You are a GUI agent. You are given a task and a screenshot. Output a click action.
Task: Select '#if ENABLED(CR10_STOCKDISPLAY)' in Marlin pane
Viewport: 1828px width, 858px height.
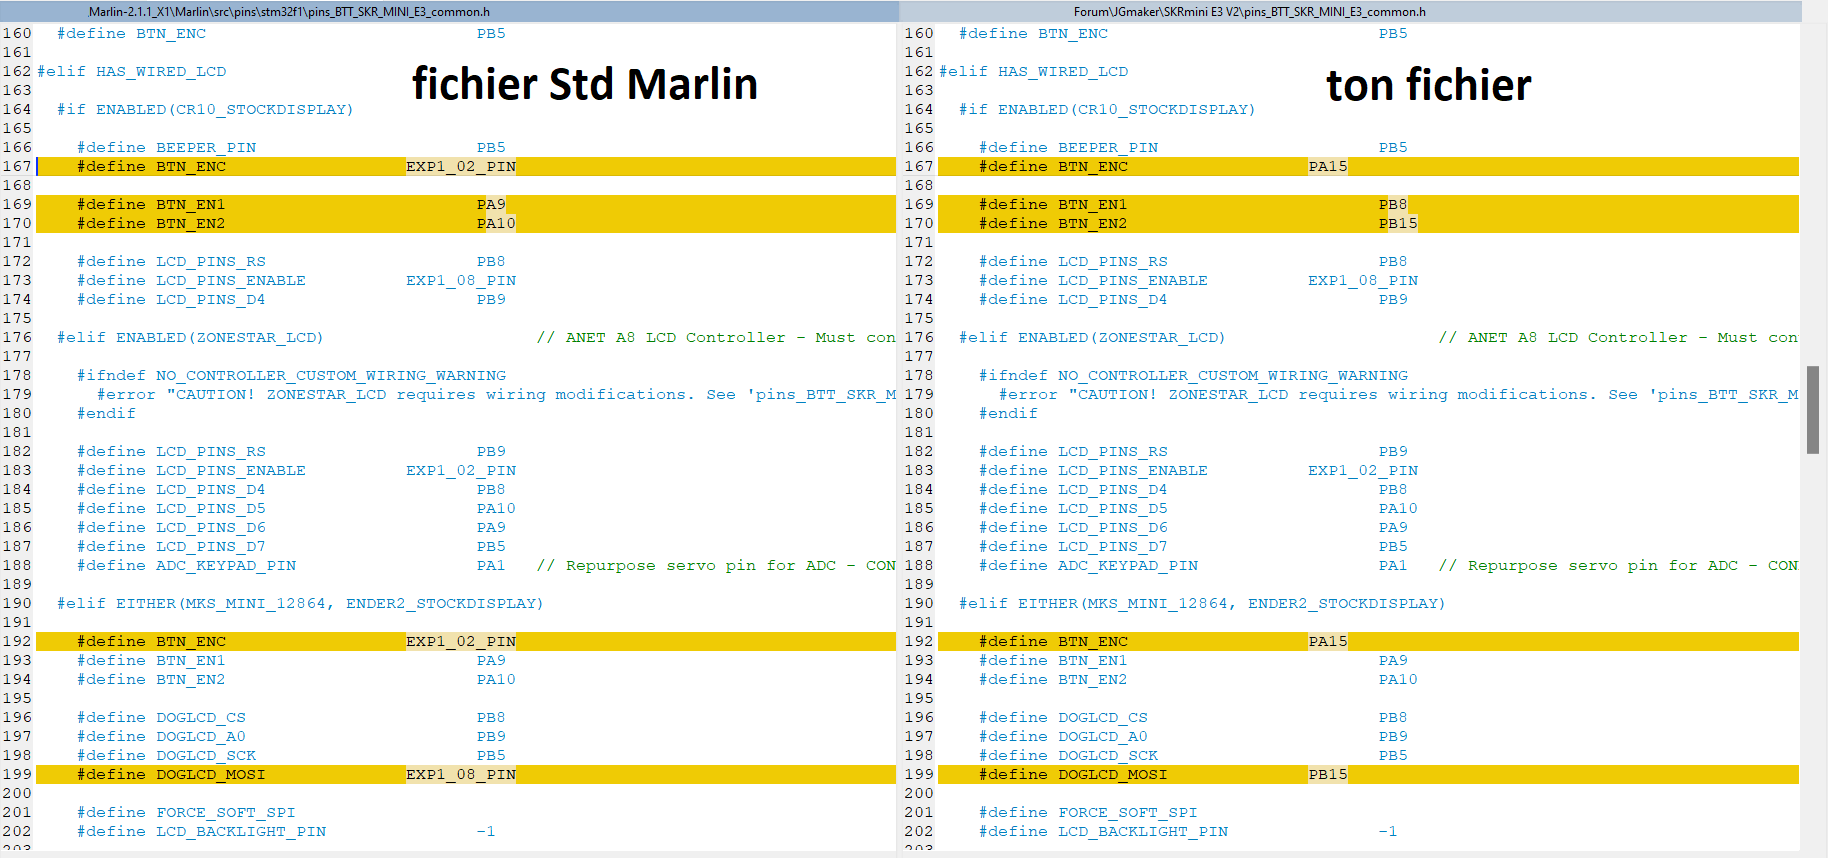pyautogui.click(x=205, y=110)
